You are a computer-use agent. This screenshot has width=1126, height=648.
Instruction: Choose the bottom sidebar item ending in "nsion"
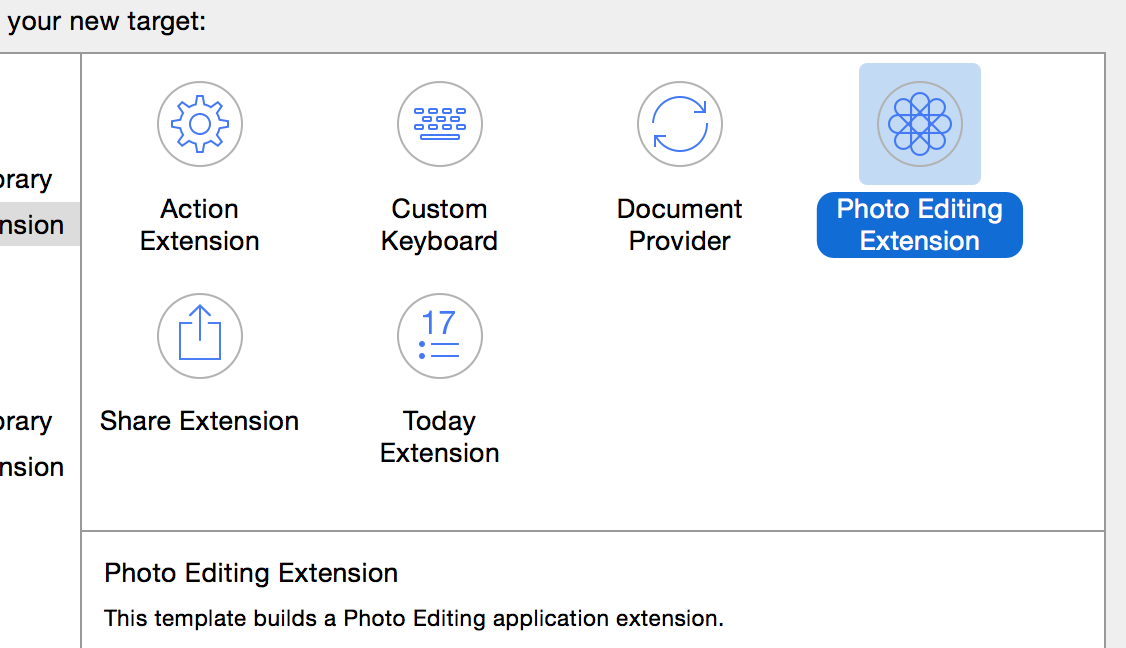coord(32,467)
